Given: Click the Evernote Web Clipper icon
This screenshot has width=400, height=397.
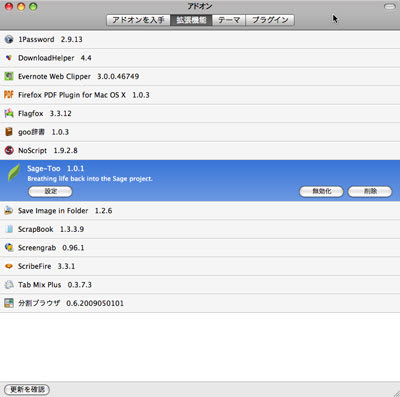Looking at the screenshot, I should coord(9,76).
